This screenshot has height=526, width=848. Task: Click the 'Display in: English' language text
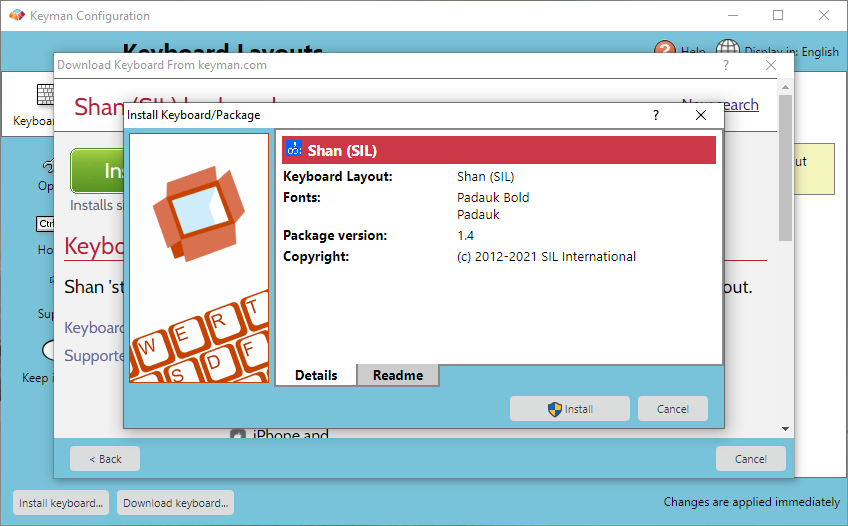(x=791, y=51)
